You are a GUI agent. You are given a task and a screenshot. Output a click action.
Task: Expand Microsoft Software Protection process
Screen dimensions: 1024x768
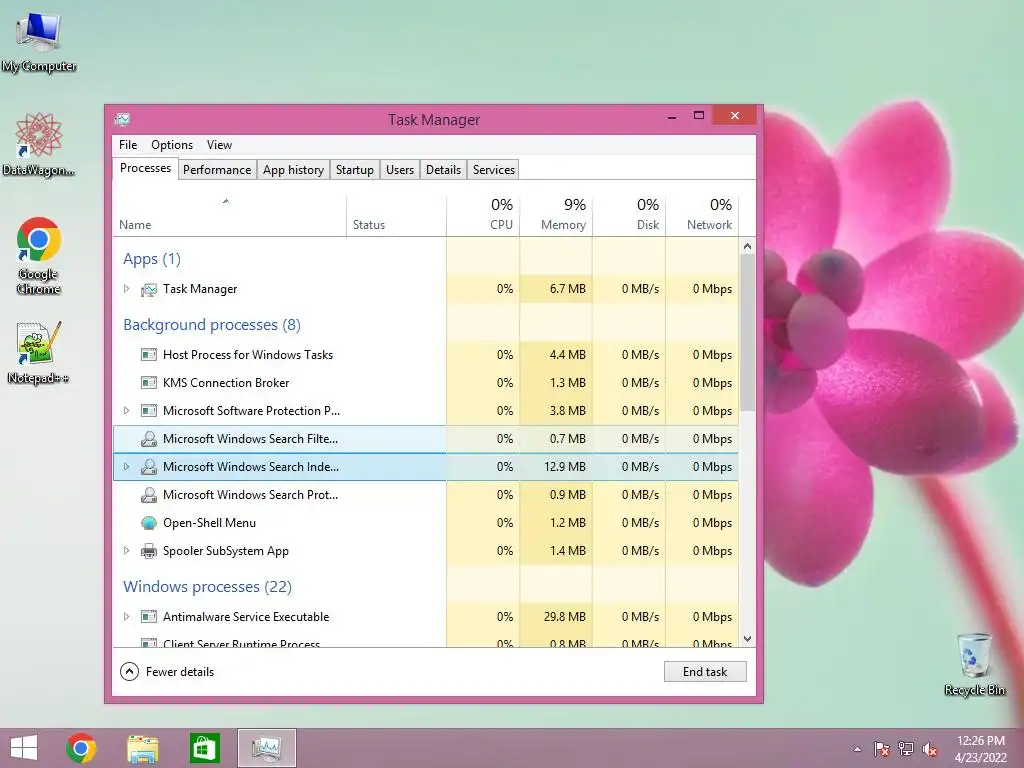(127, 411)
